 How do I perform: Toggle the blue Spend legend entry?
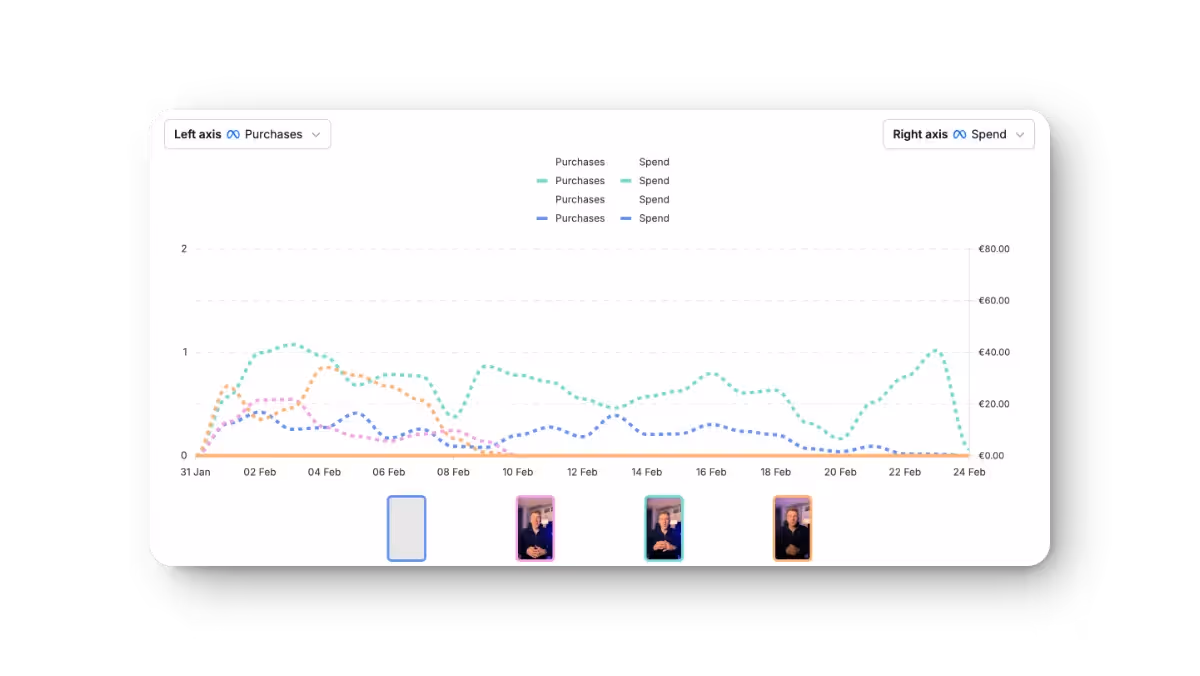tap(645, 218)
